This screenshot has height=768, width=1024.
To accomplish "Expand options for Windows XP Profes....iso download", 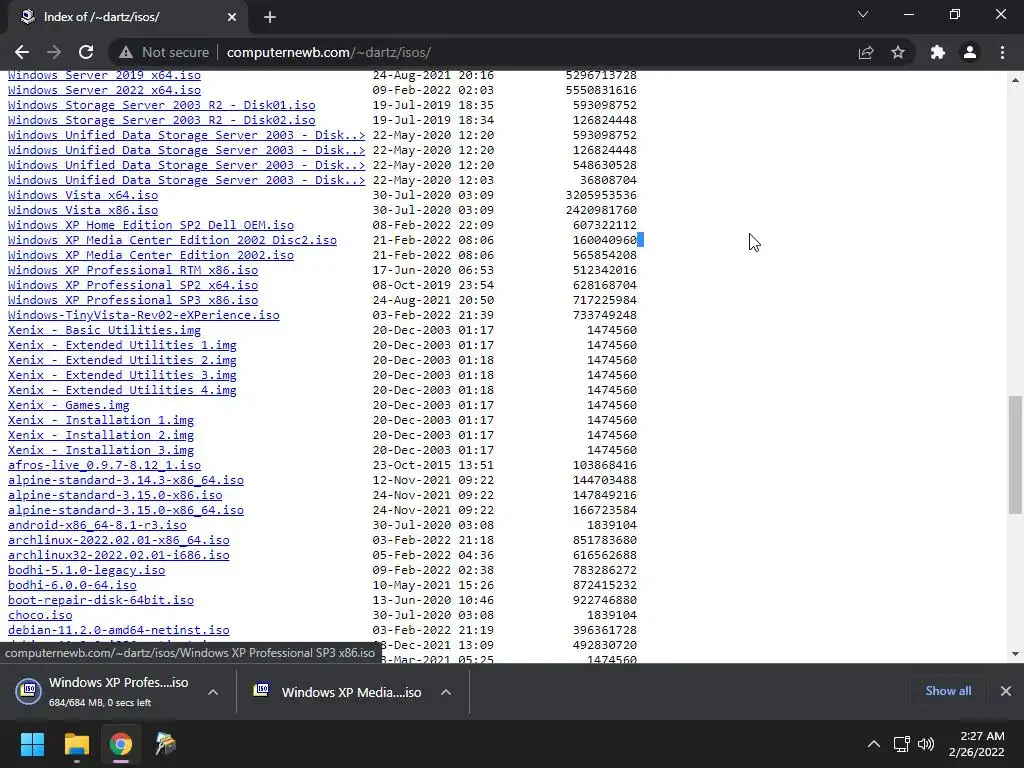I will click(213, 692).
